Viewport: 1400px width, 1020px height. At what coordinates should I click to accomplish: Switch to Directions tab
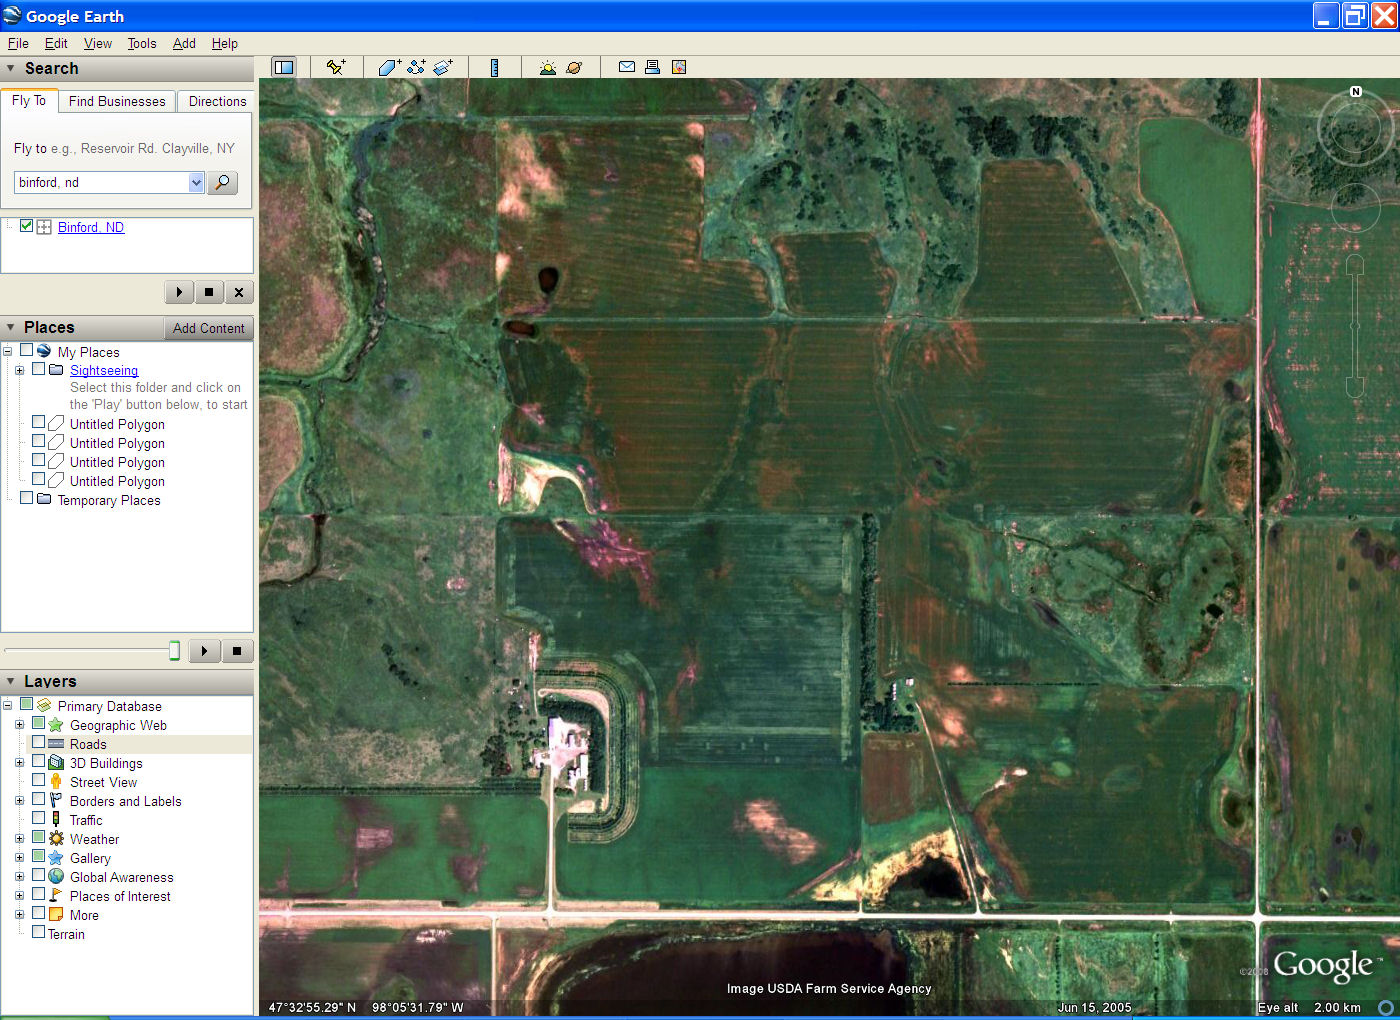(217, 101)
